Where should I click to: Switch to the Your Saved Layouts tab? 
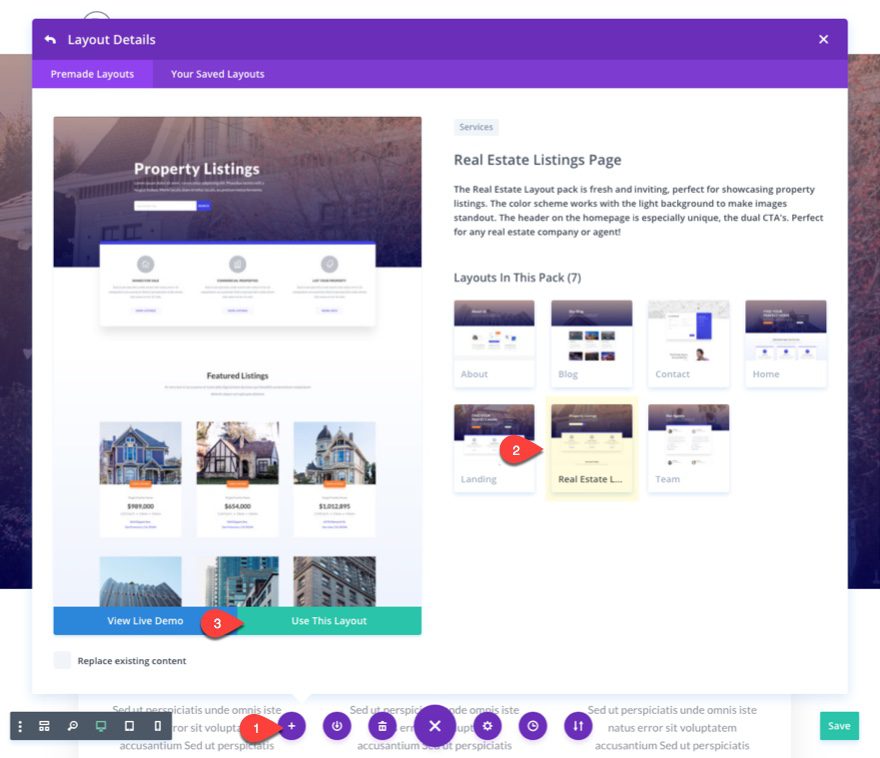tap(216, 74)
